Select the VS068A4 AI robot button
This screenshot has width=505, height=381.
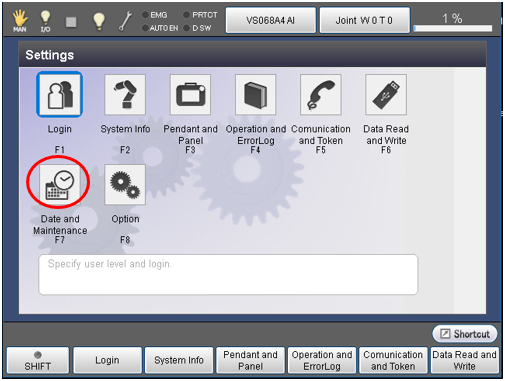pyautogui.click(x=270, y=20)
